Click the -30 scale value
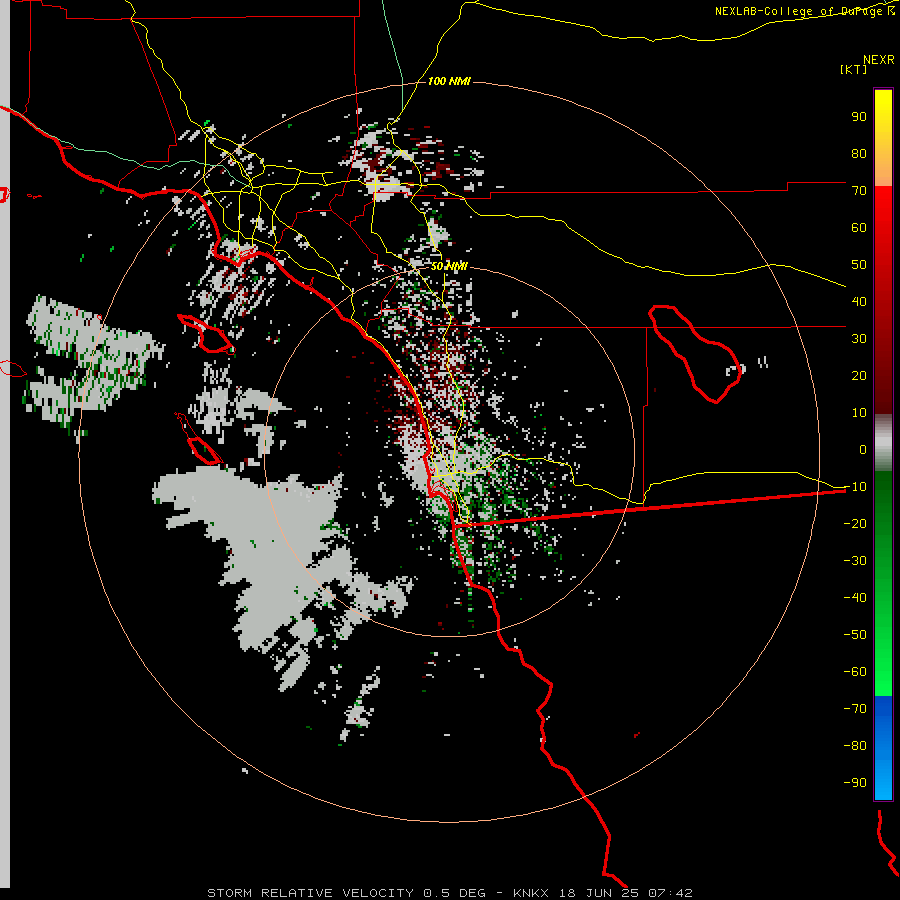900x900 pixels. coord(855,561)
